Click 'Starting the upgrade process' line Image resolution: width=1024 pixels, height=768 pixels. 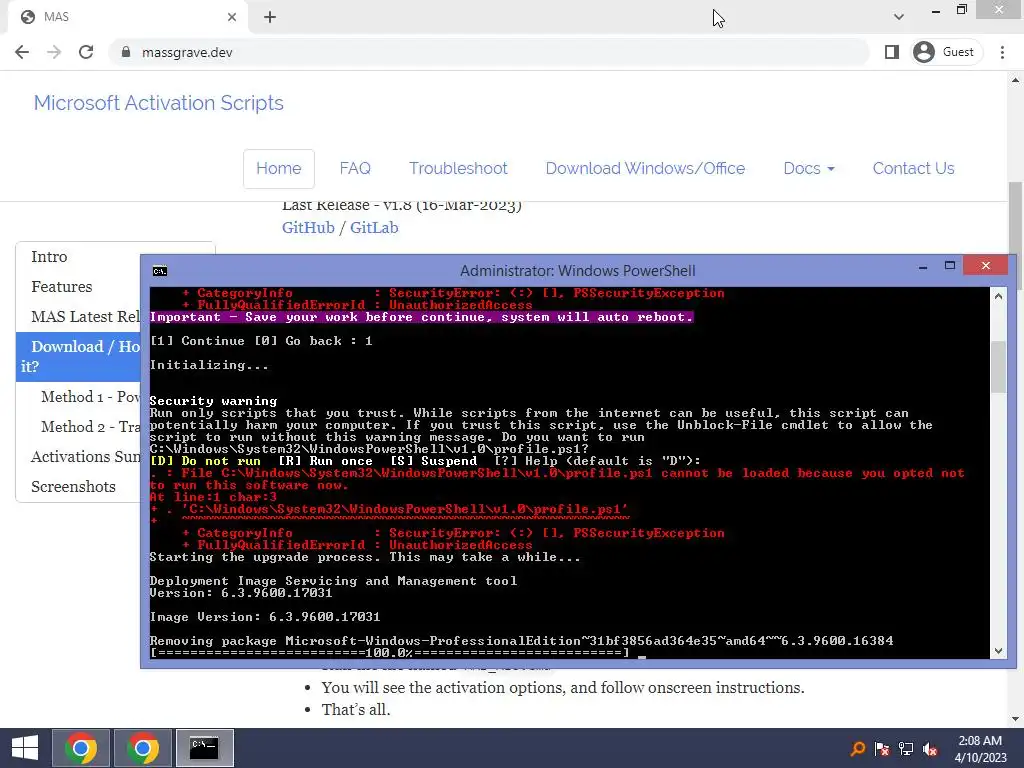(x=364, y=557)
